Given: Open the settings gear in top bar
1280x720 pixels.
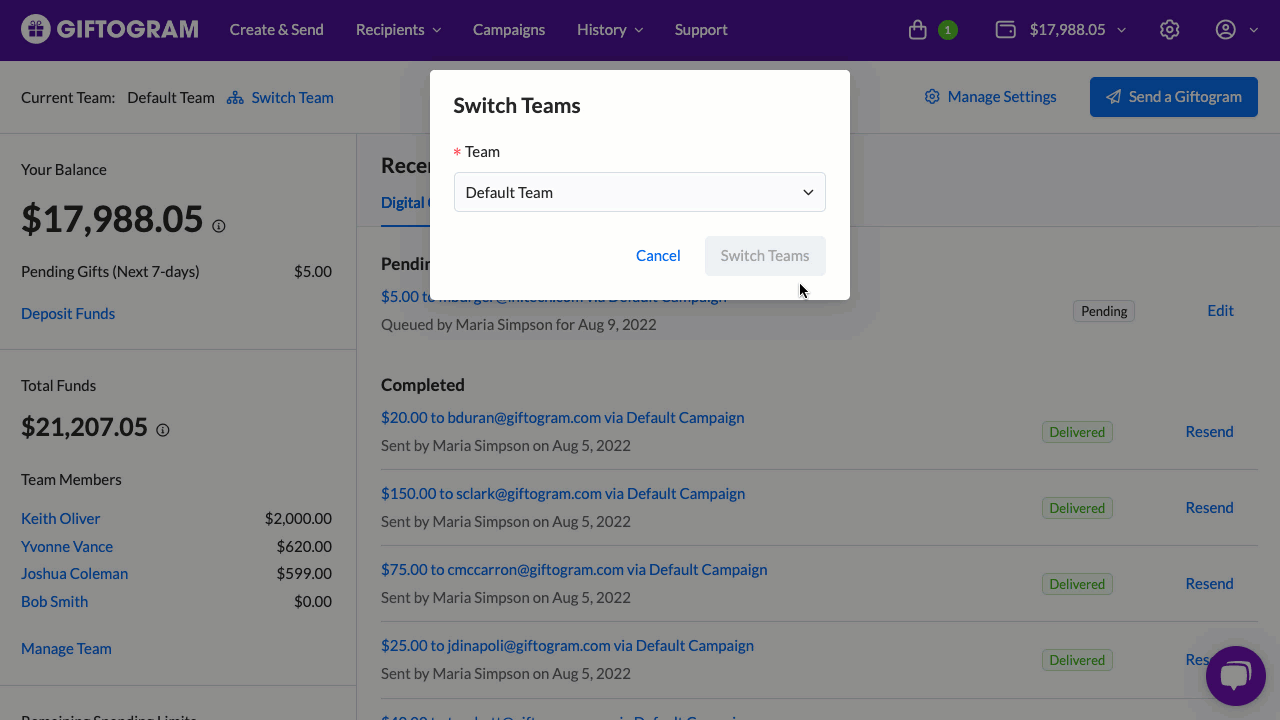Looking at the screenshot, I should 1169,30.
